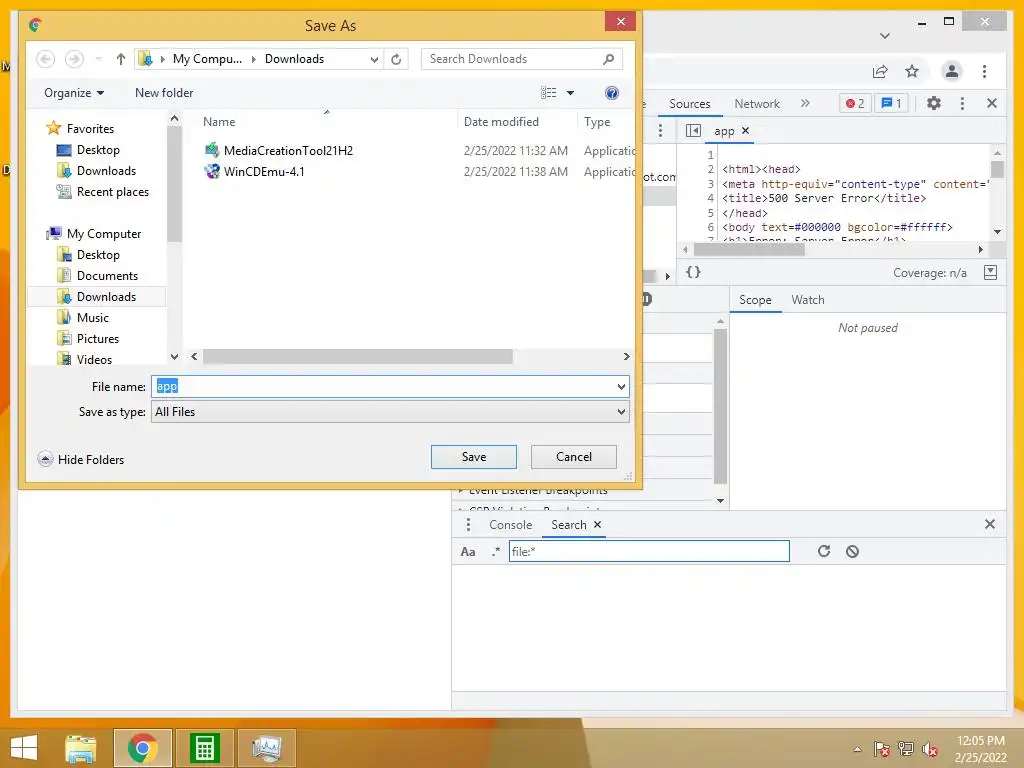Open the Organize menu
This screenshot has height=768, width=1024.
(x=74, y=93)
